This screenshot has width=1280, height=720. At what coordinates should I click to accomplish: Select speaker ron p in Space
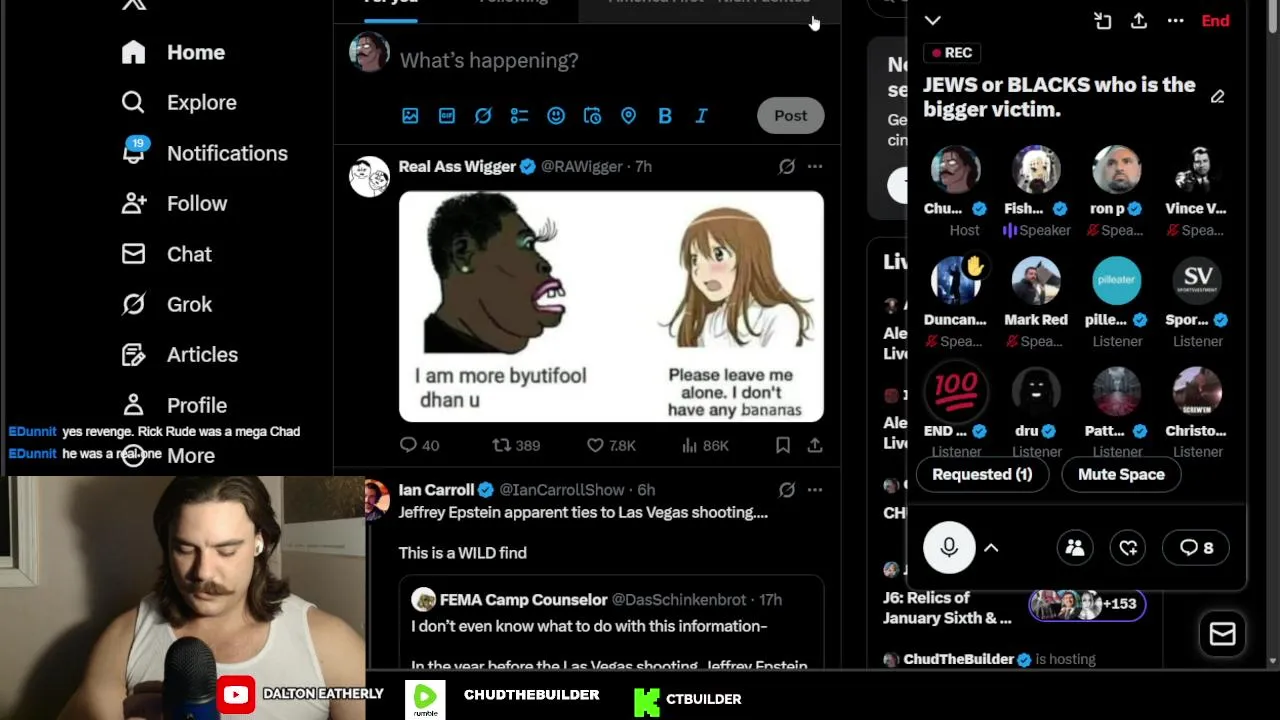(1117, 170)
